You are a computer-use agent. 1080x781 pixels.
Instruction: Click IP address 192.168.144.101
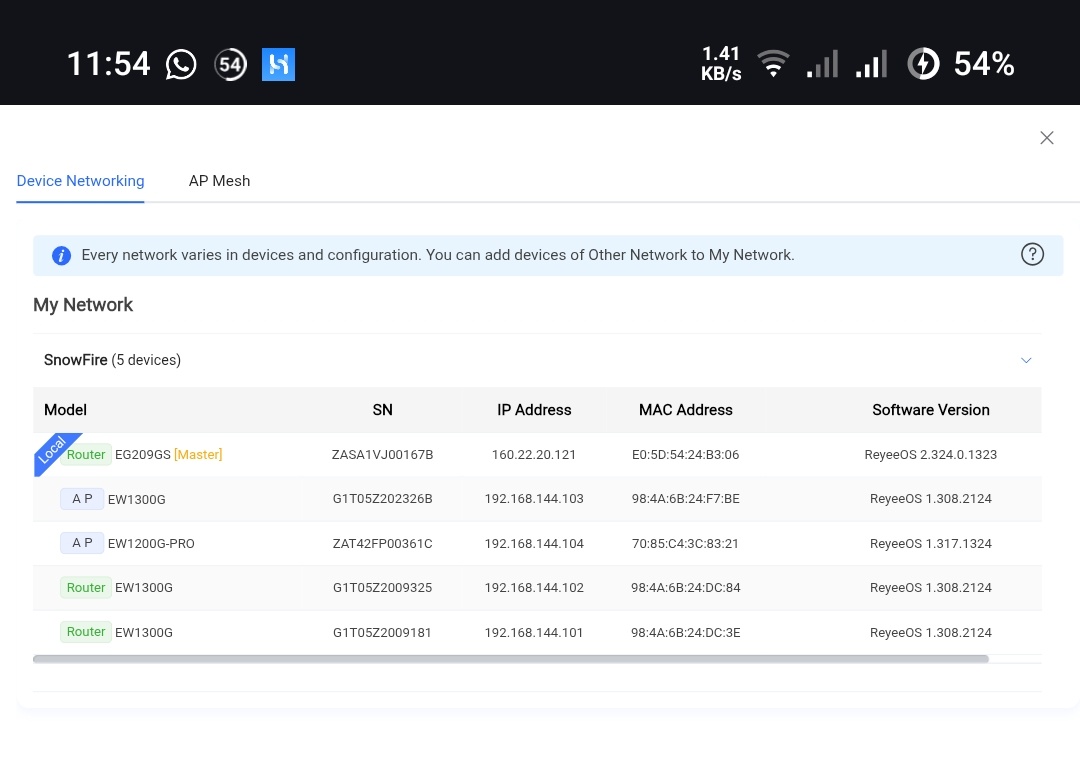[x=534, y=632]
